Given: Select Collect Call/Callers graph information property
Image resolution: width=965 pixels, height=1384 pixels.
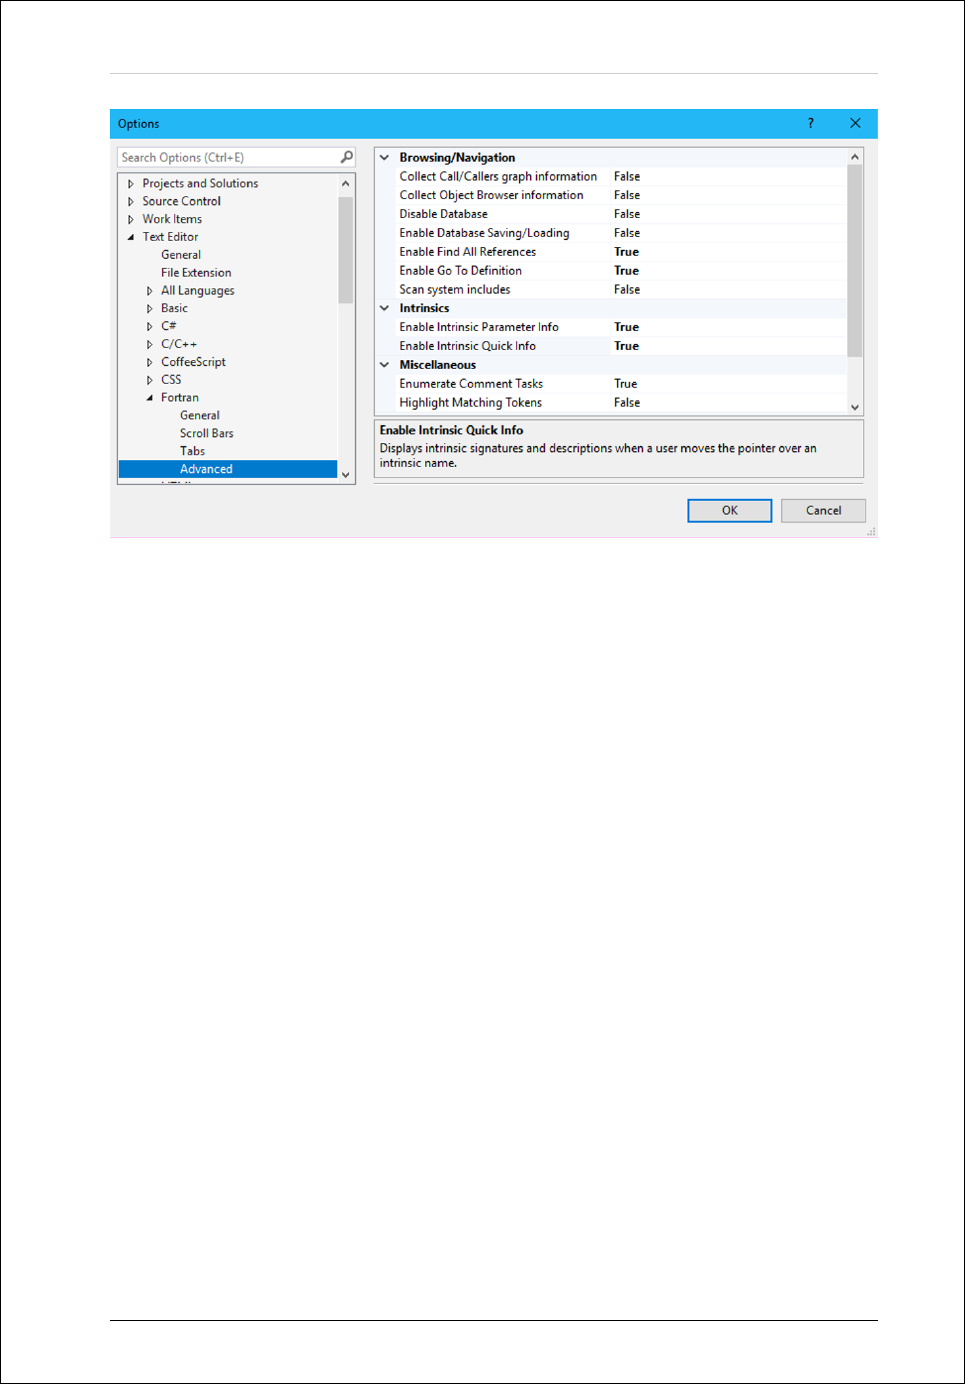Looking at the screenshot, I should (498, 177).
